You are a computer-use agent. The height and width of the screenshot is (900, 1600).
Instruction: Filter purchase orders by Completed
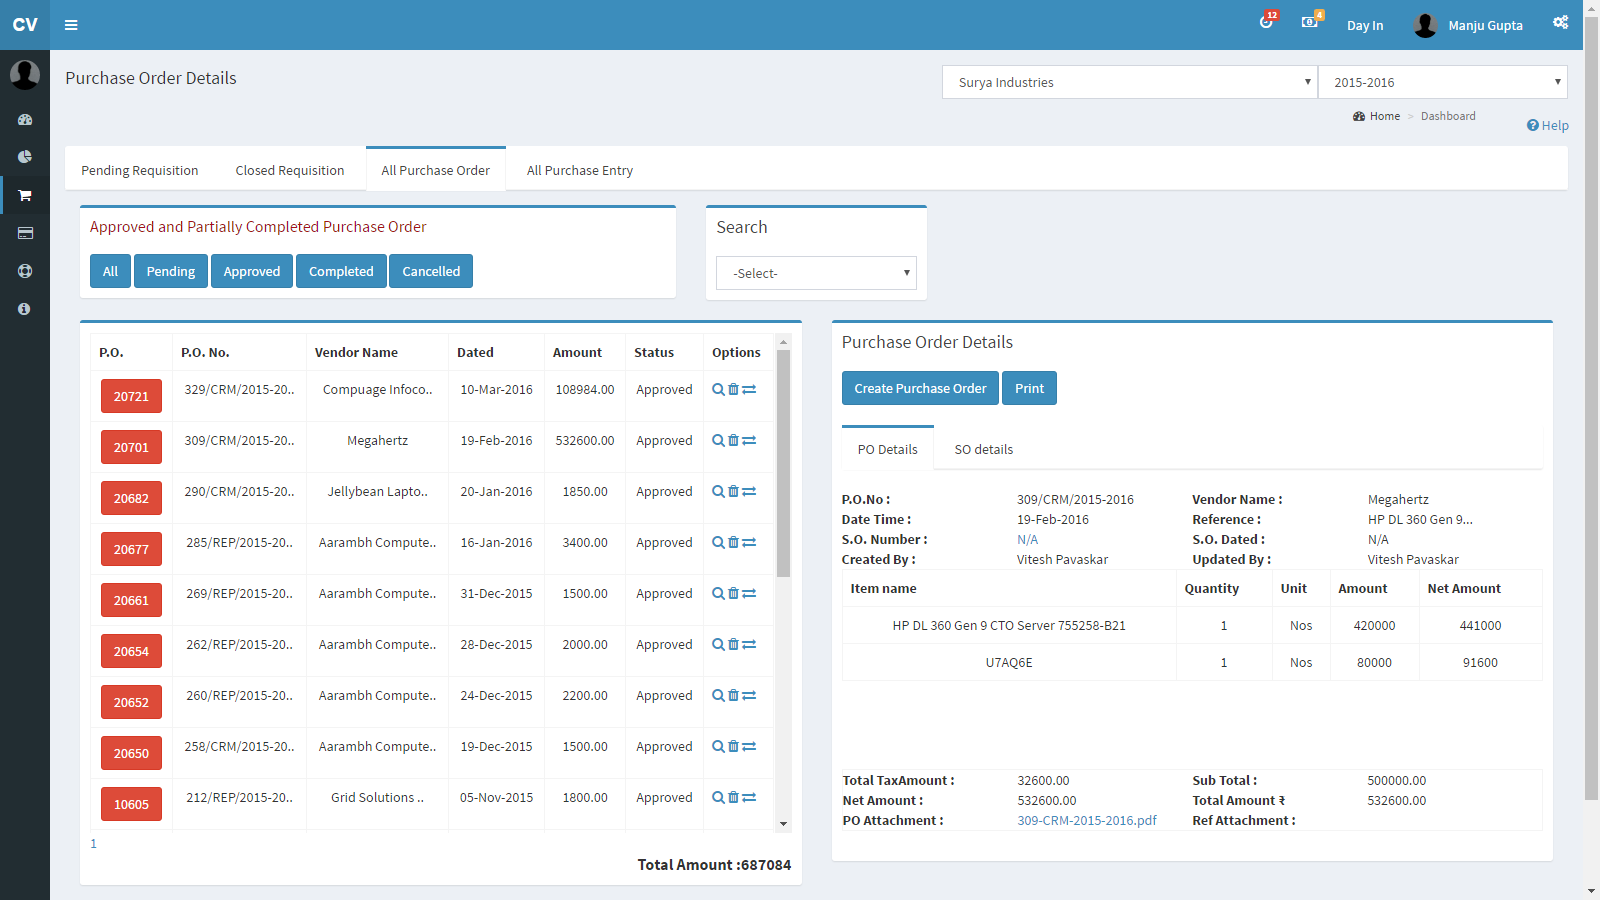[x=341, y=271]
